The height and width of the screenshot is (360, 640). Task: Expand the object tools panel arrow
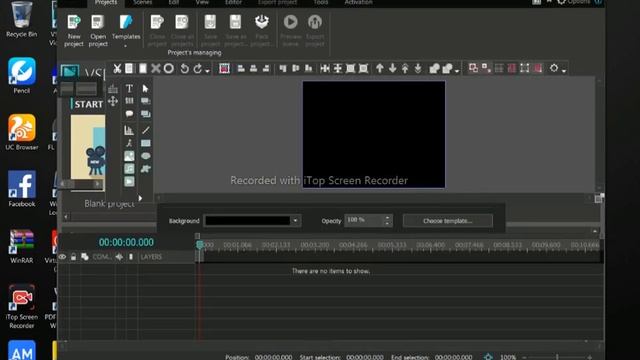pyautogui.click(x=140, y=198)
